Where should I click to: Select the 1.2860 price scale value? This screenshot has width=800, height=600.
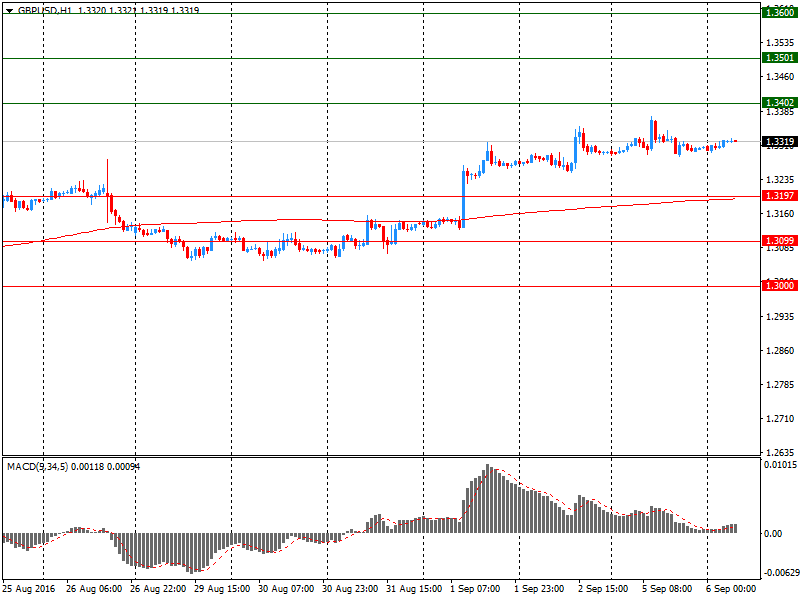tap(780, 351)
